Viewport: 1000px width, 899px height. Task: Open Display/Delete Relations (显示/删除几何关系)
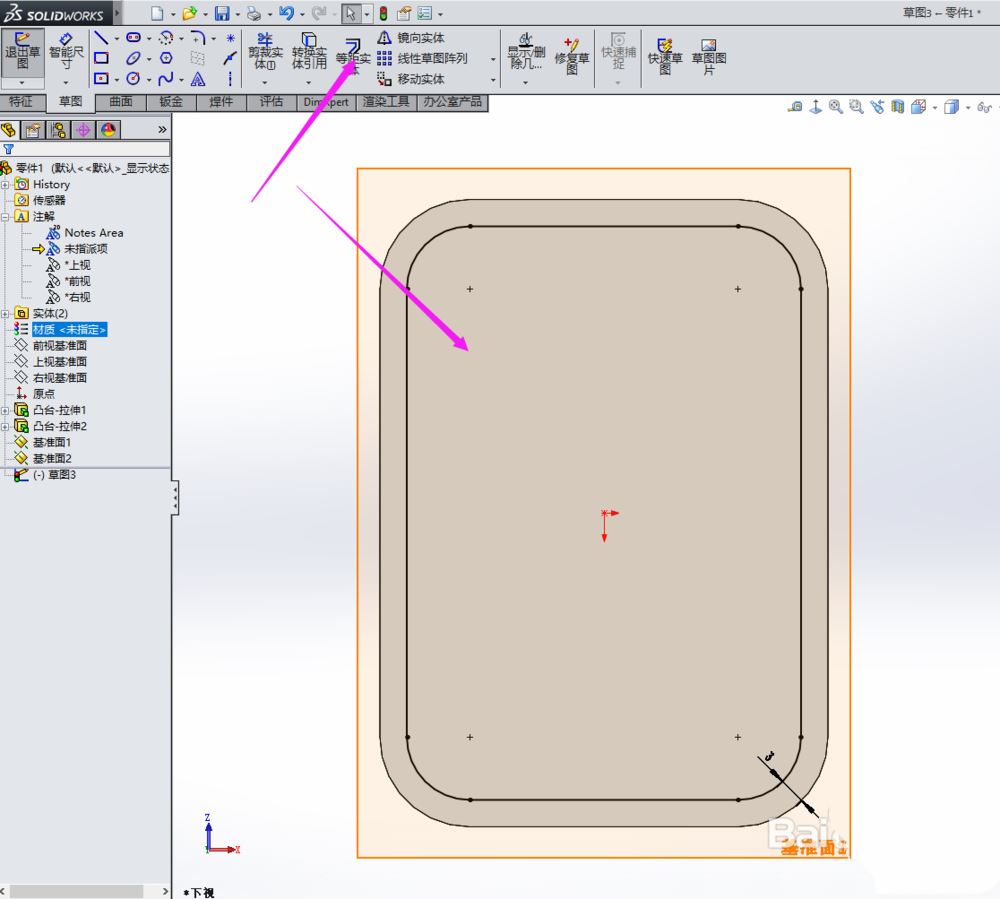point(526,51)
